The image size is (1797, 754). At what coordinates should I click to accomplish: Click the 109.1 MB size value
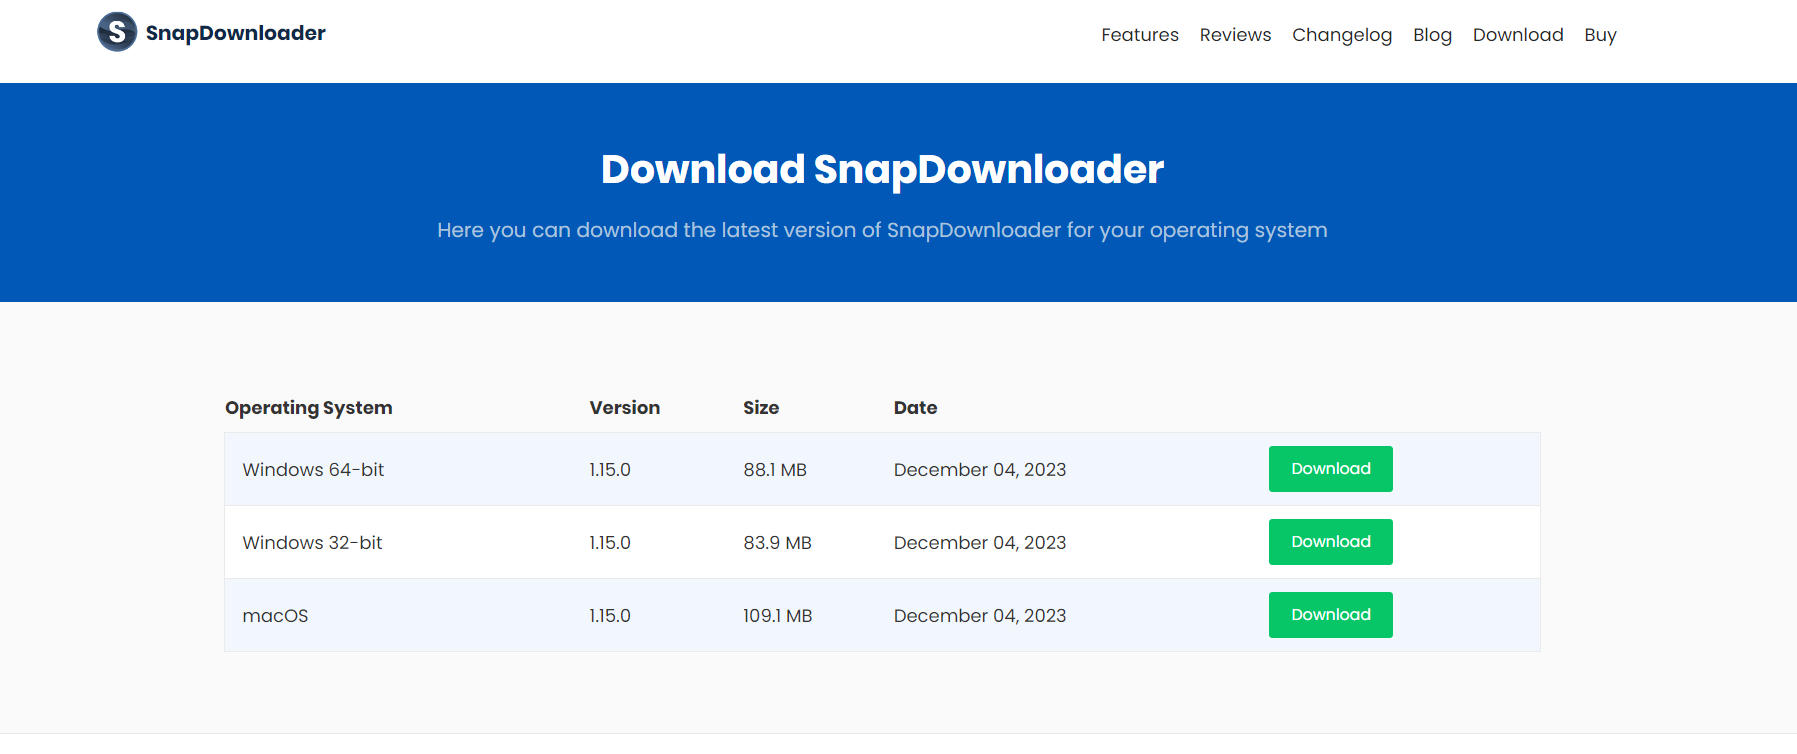click(777, 616)
